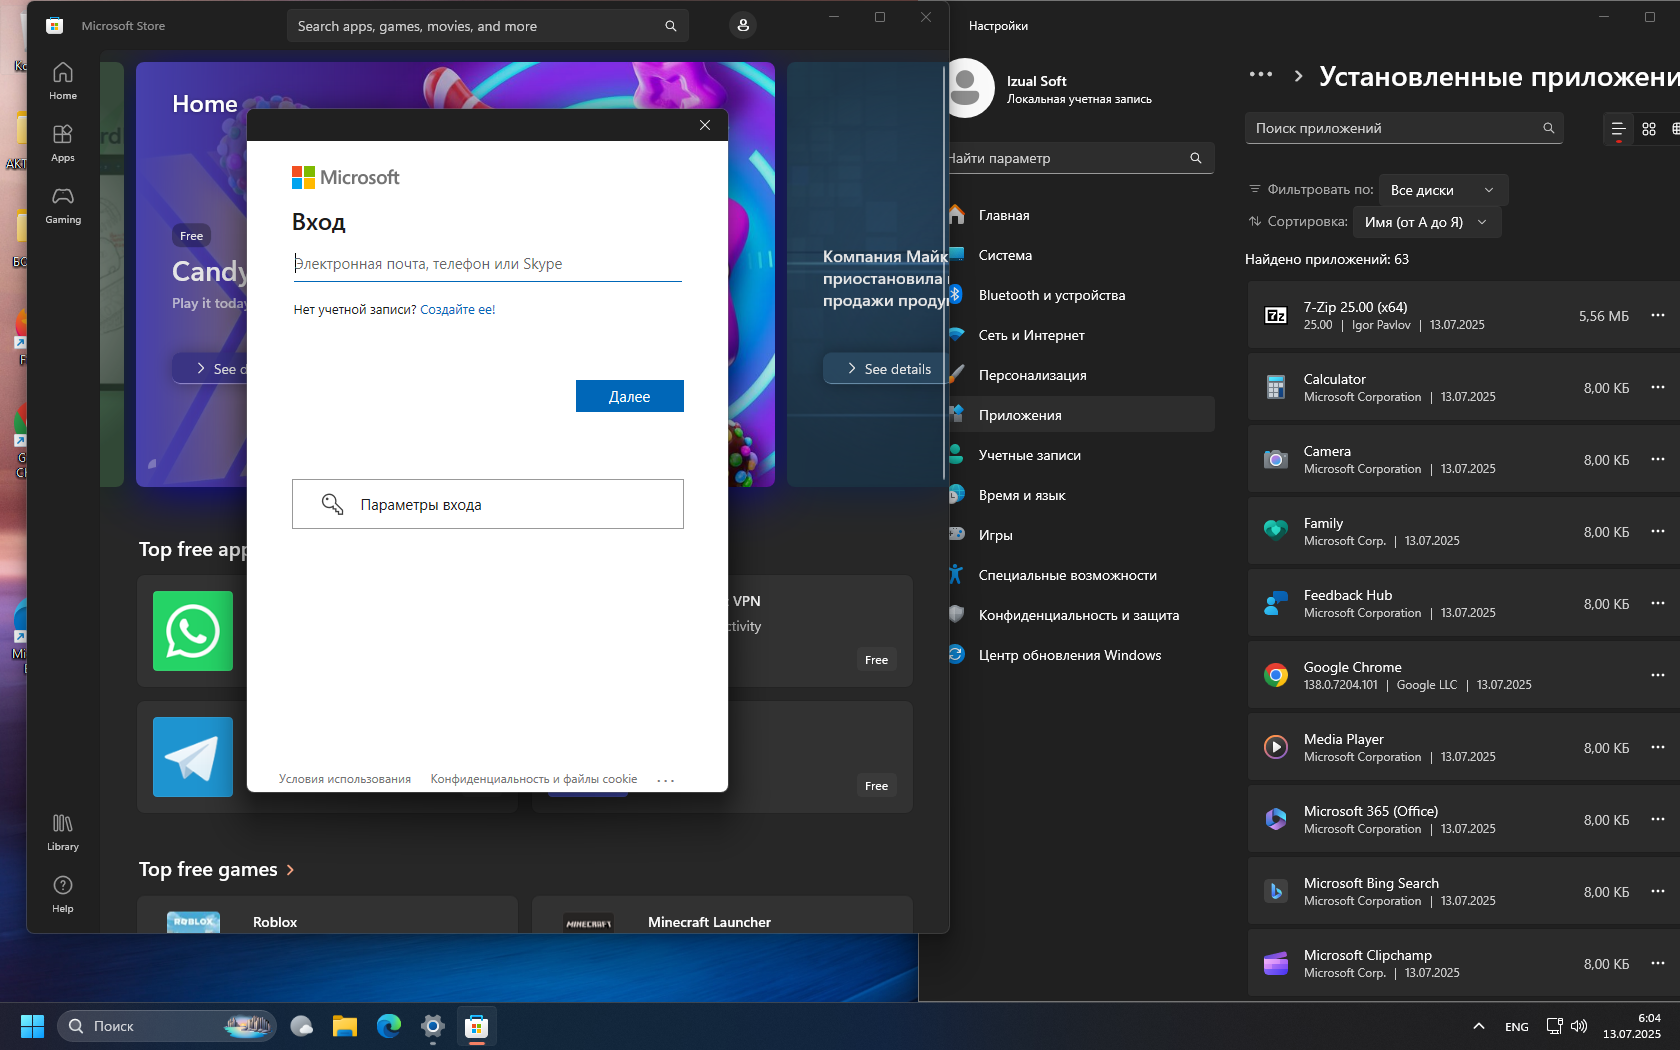Open more options for Calculator

(x=1657, y=387)
